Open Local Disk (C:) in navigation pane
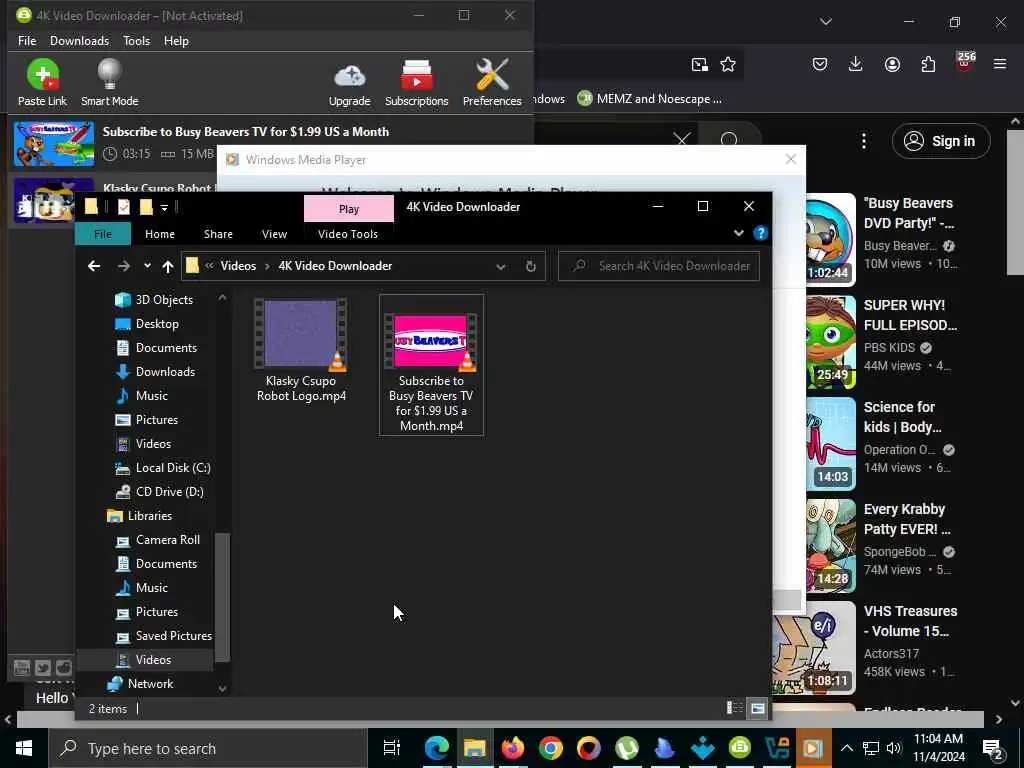Screen dimensions: 1024x768 [x=163, y=468]
